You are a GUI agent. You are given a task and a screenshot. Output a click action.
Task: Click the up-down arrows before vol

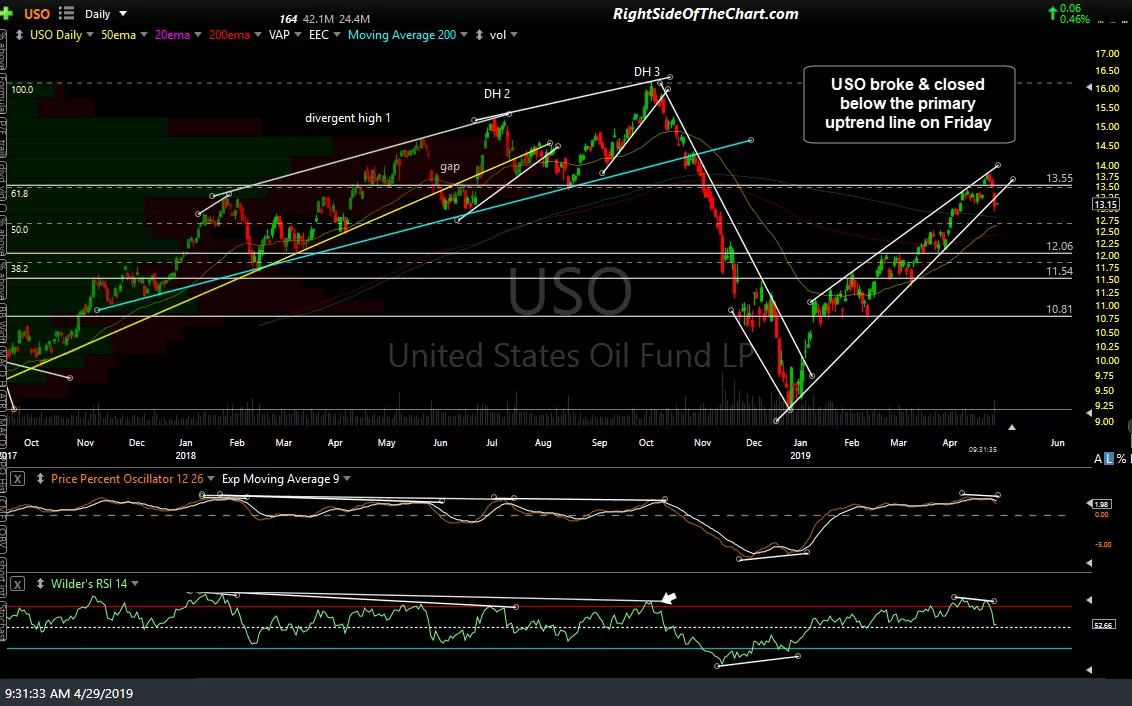pyautogui.click(x=479, y=35)
